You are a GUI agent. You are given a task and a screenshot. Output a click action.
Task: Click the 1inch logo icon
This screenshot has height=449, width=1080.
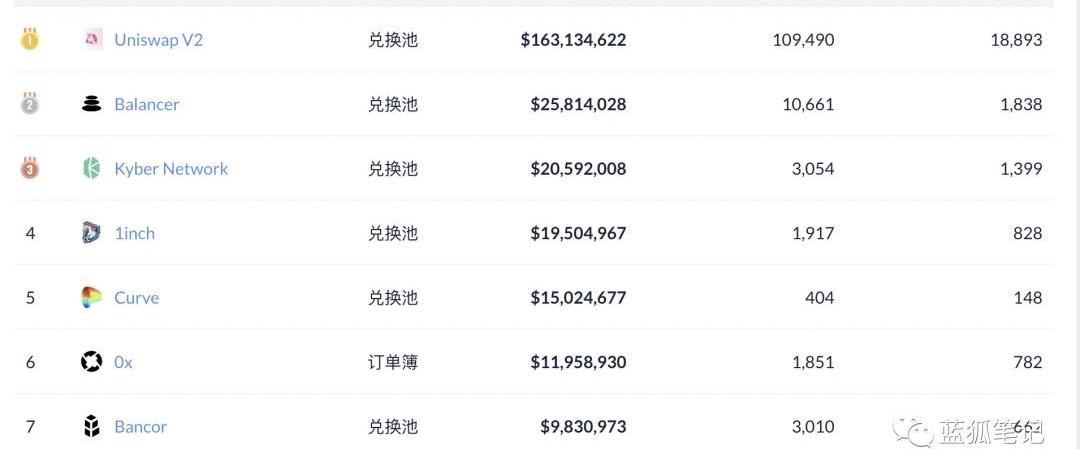pyautogui.click(x=92, y=233)
